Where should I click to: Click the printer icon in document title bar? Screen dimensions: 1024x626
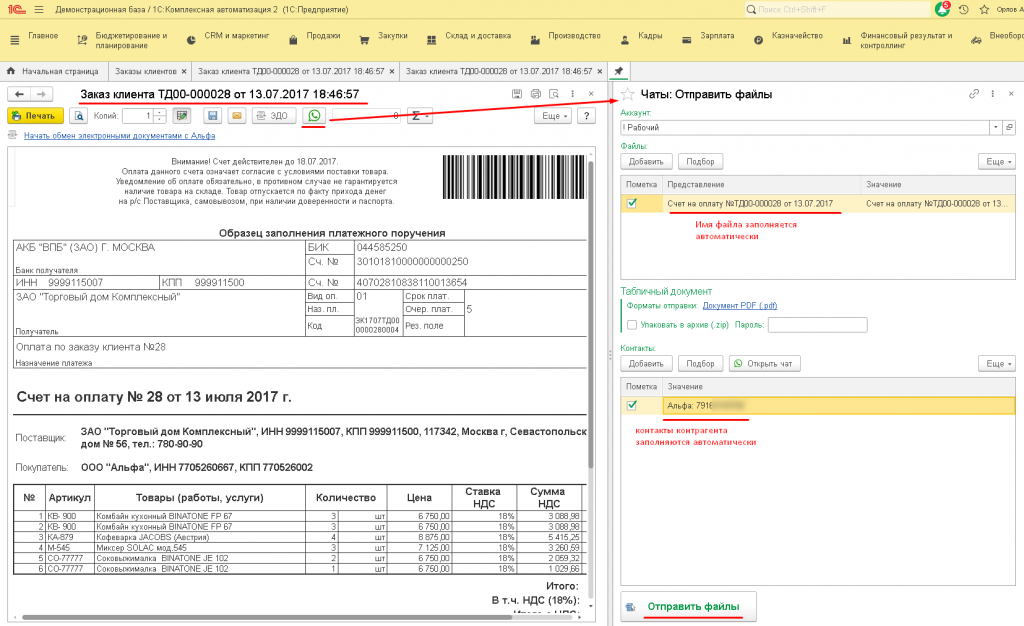(536, 94)
